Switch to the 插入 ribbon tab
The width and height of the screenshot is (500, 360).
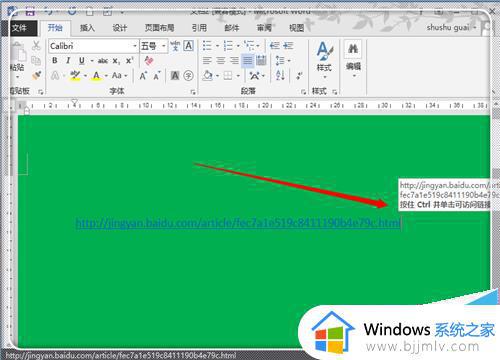click(x=87, y=28)
